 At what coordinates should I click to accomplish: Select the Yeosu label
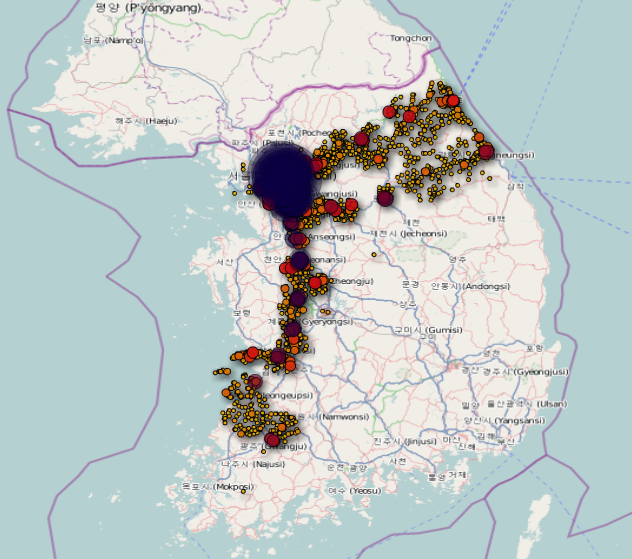[355, 490]
